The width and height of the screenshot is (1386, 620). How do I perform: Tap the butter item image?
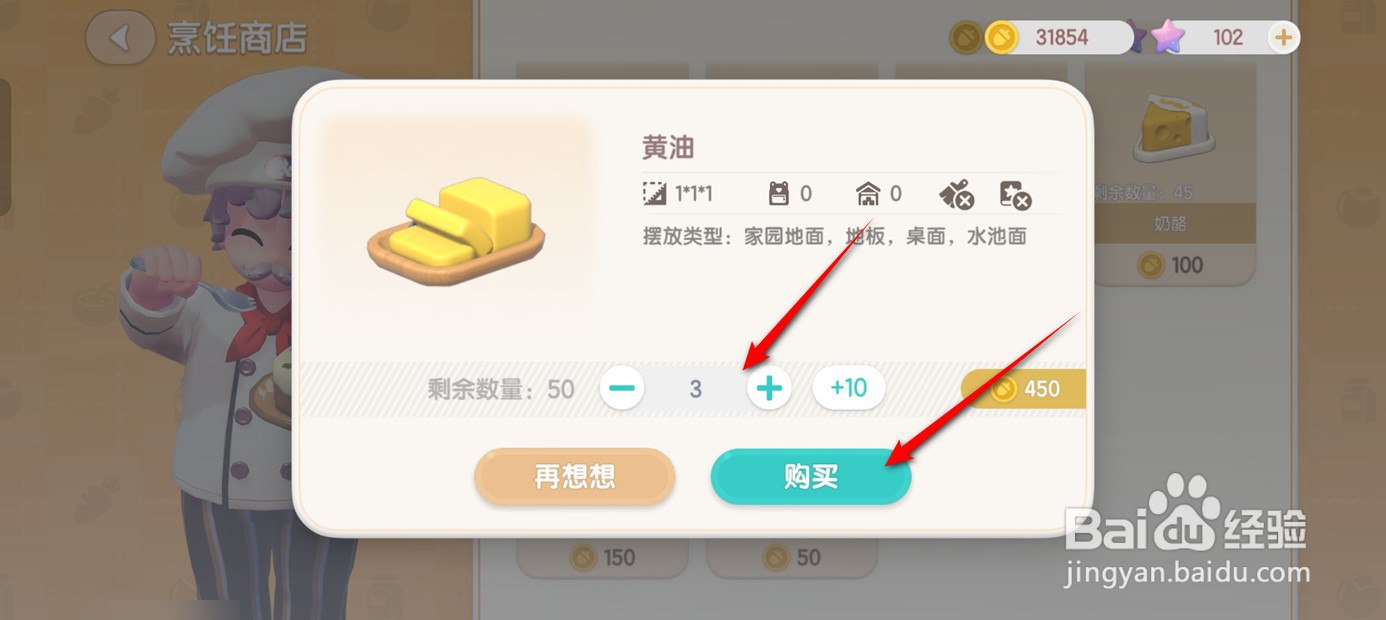[456, 229]
